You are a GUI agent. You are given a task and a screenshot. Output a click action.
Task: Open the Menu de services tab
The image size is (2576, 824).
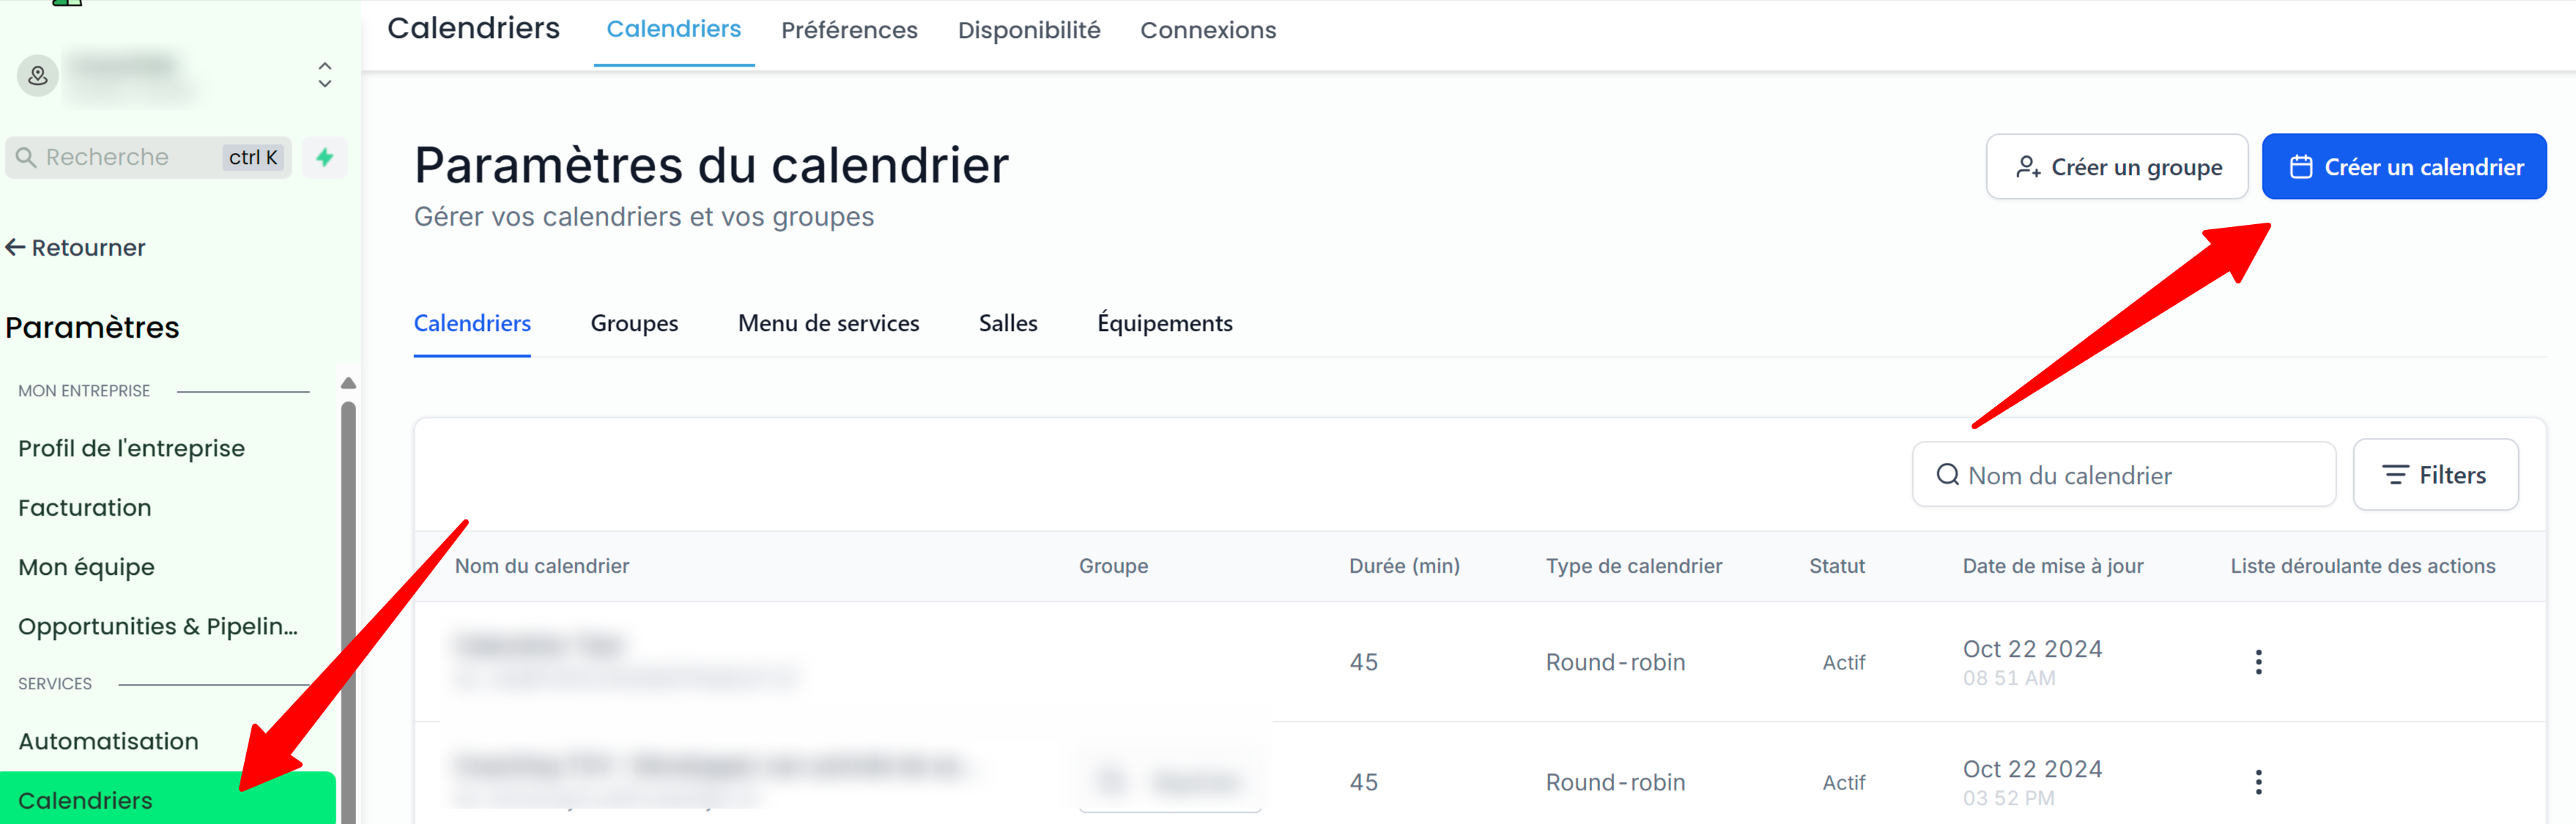click(x=828, y=323)
